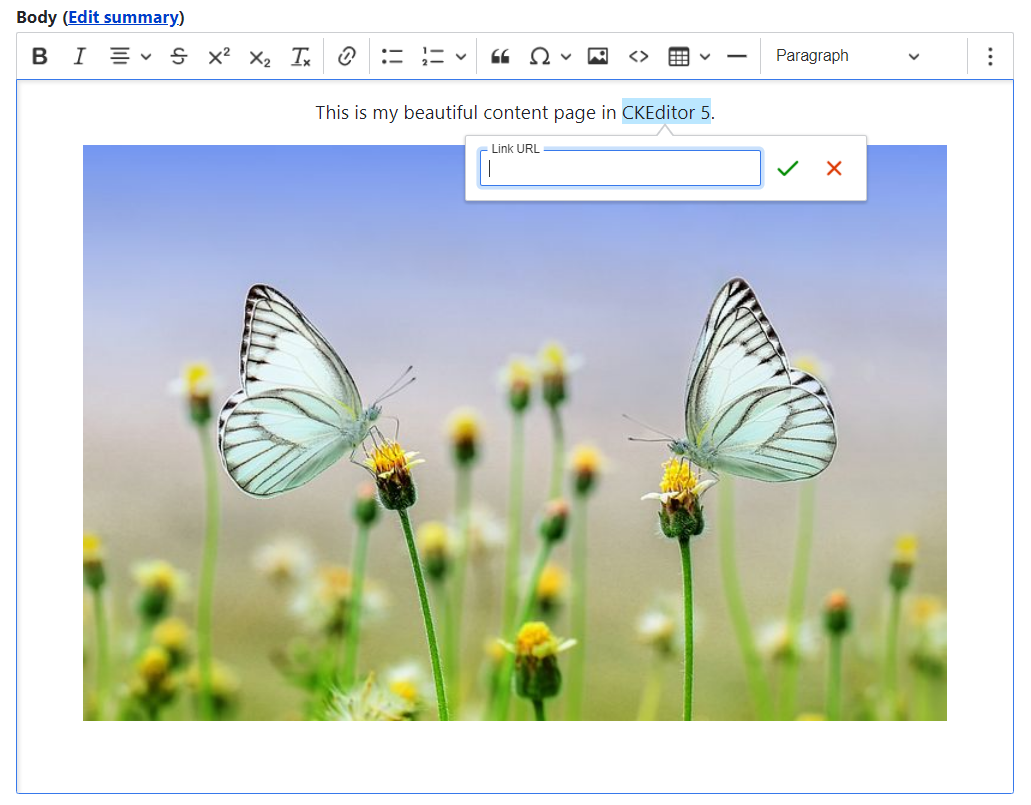Expand the table insertion dropdown
1031x805 pixels.
pos(703,57)
